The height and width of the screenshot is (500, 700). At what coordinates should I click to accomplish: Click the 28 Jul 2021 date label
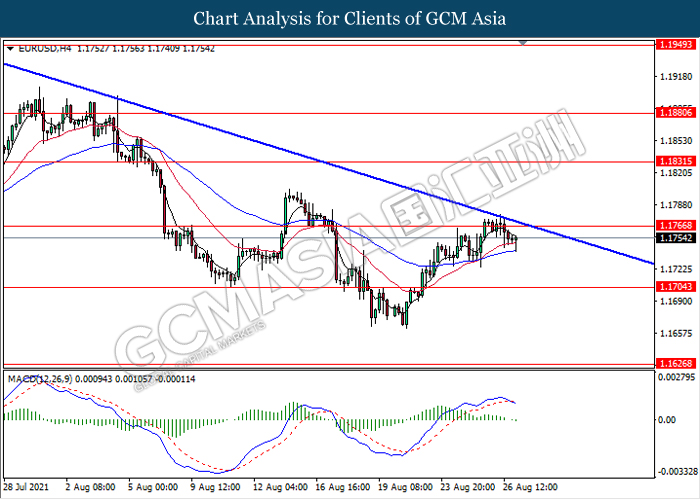tap(26, 486)
